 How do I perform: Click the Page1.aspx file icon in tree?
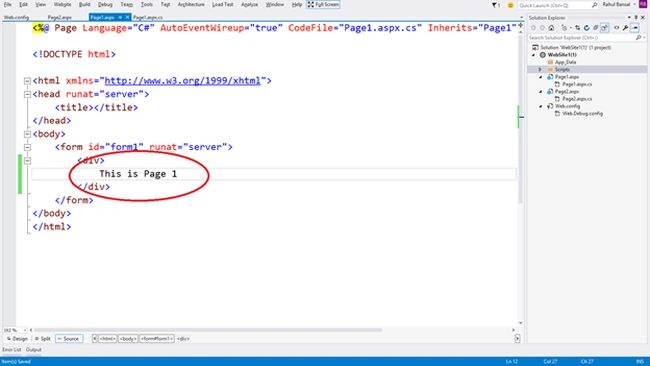point(550,77)
